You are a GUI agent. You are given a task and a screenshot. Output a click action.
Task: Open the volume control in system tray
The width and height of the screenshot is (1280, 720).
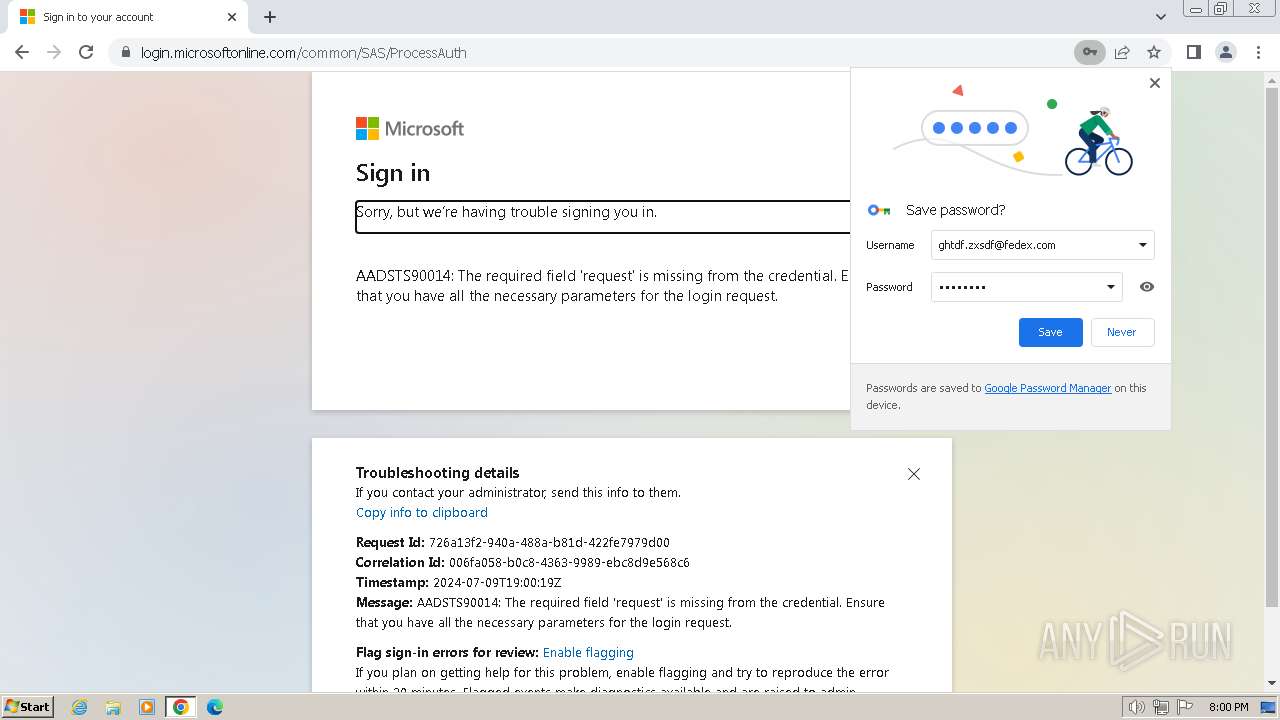pos(1137,707)
